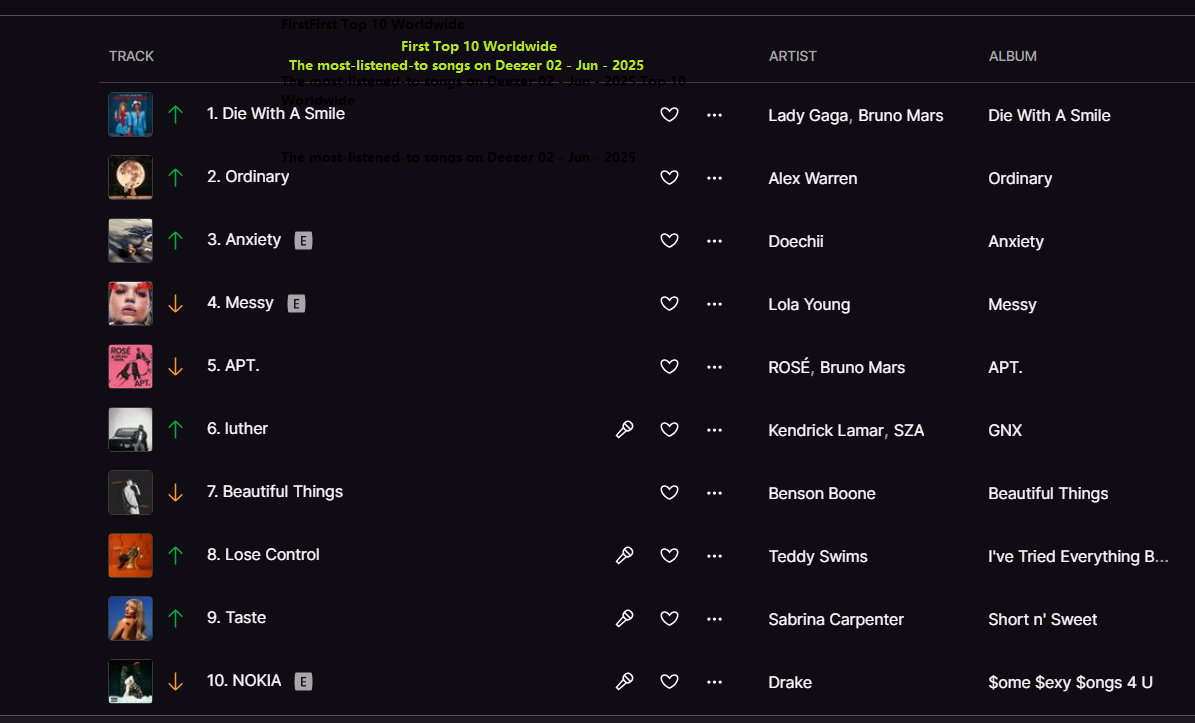Expand three-dot menu for Messy
This screenshot has width=1195, height=723.
[x=714, y=304]
